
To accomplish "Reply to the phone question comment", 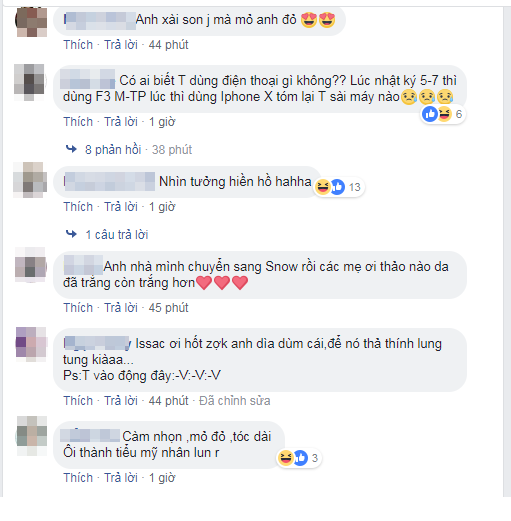I will click(121, 122).
